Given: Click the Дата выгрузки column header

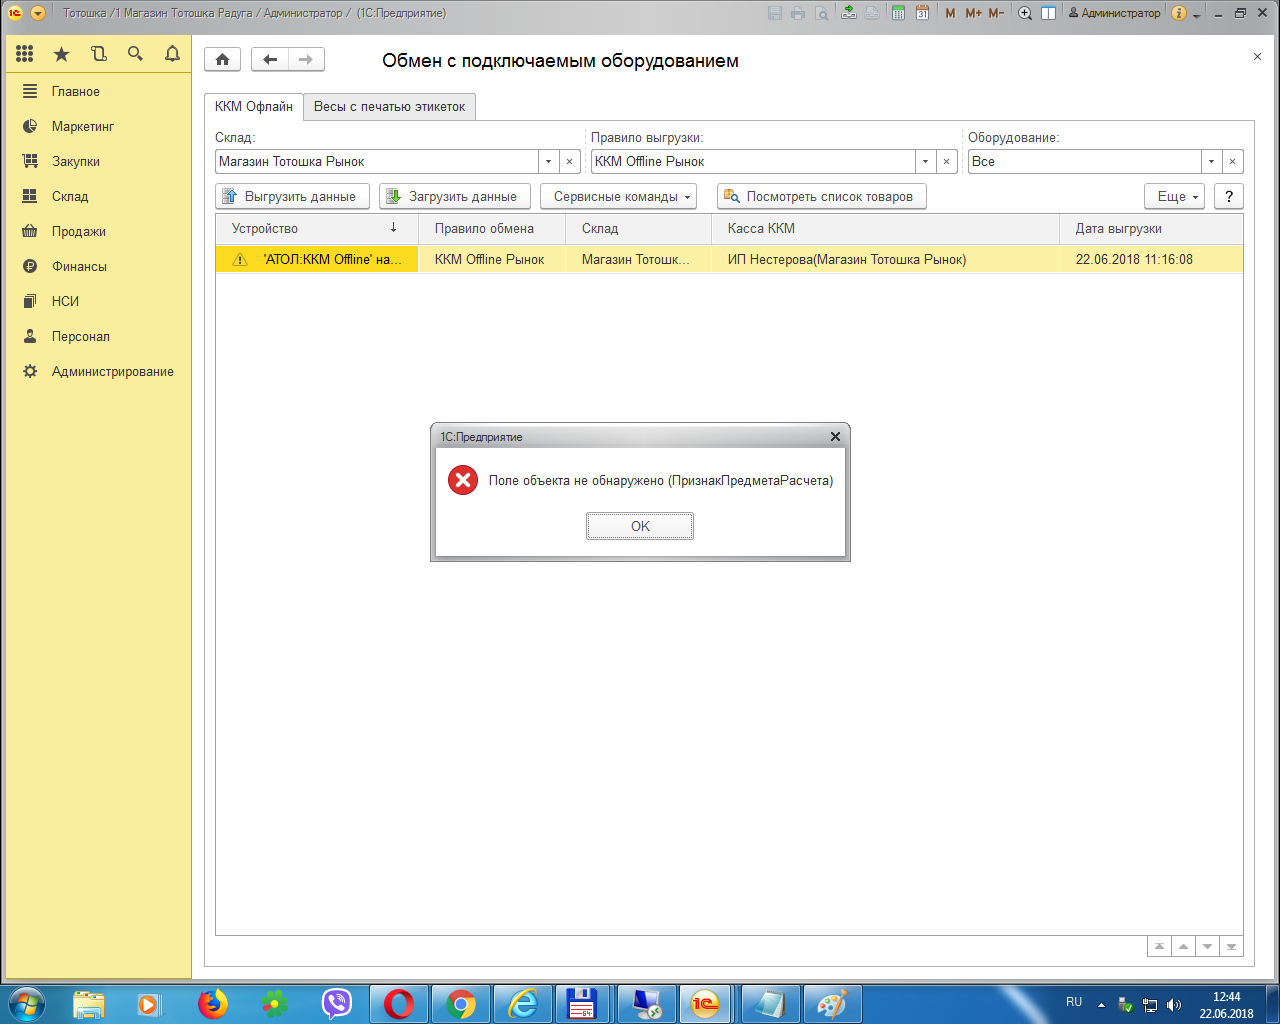Looking at the screenshot, I should pyautogui.click(x=1151, y=228).
